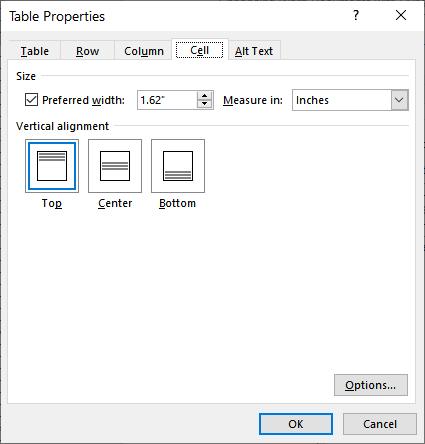This screenshot has width=425, height=444.
Task: Switch to the Row tab
Action: click(x=87, y=51)
